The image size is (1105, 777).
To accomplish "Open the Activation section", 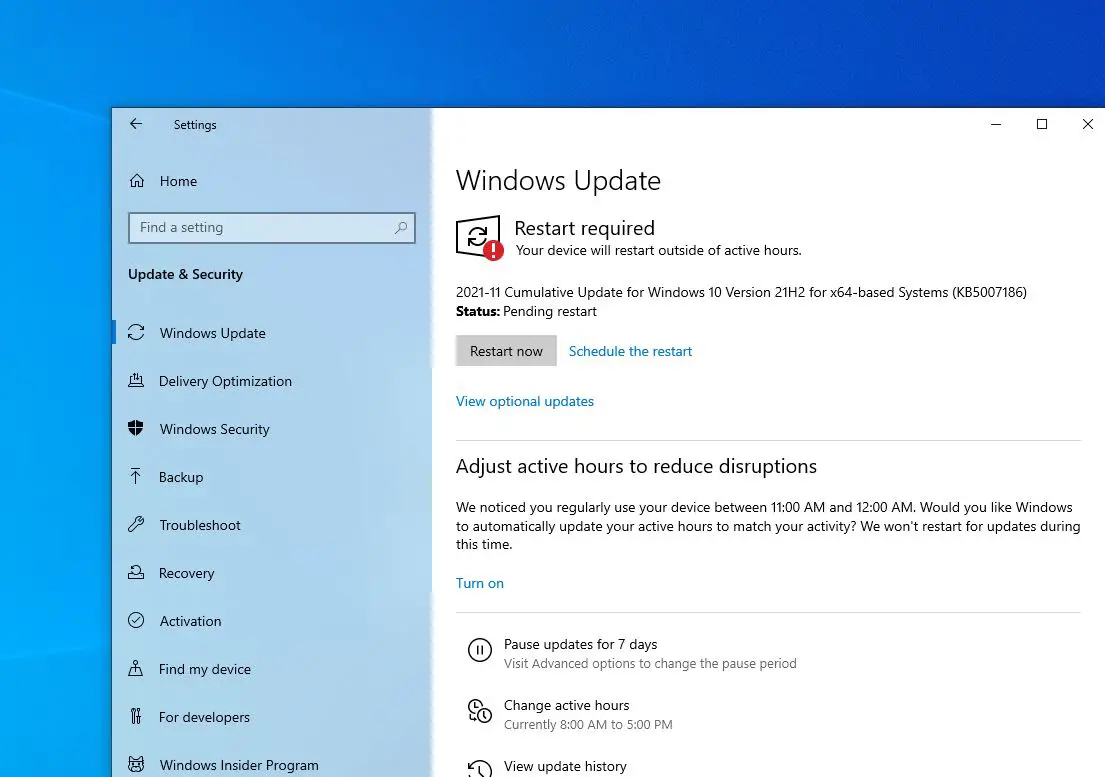I will 190,620.
